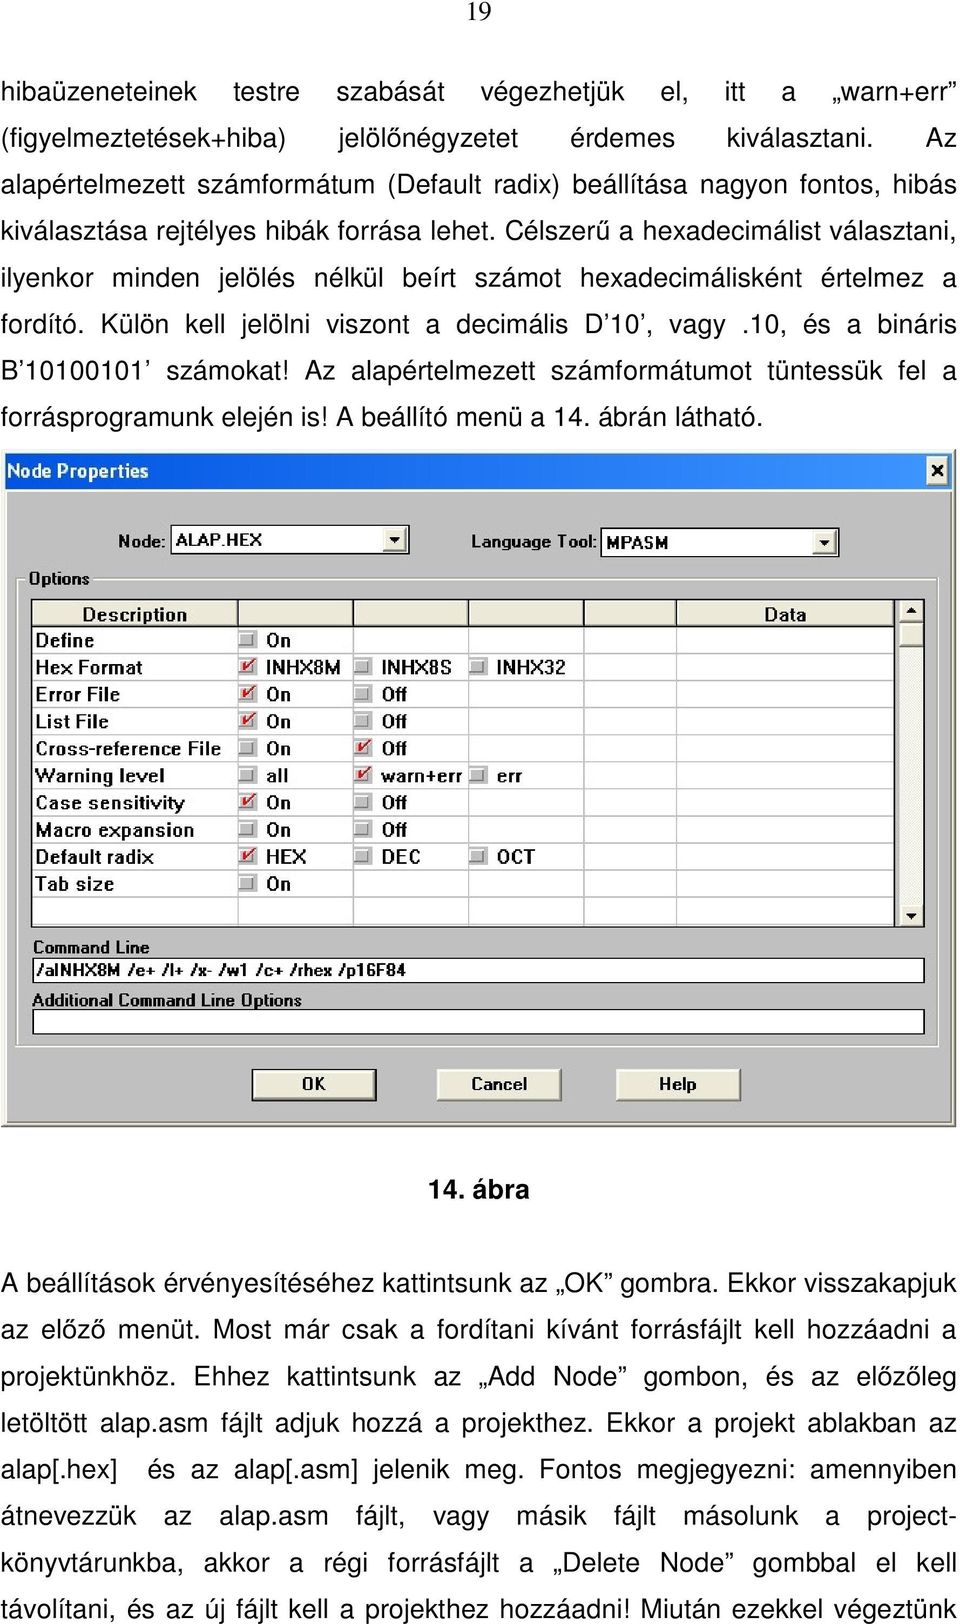Toggle the INHX8M hex format checkbox
960x1624 pixels.
click(247, 667)
